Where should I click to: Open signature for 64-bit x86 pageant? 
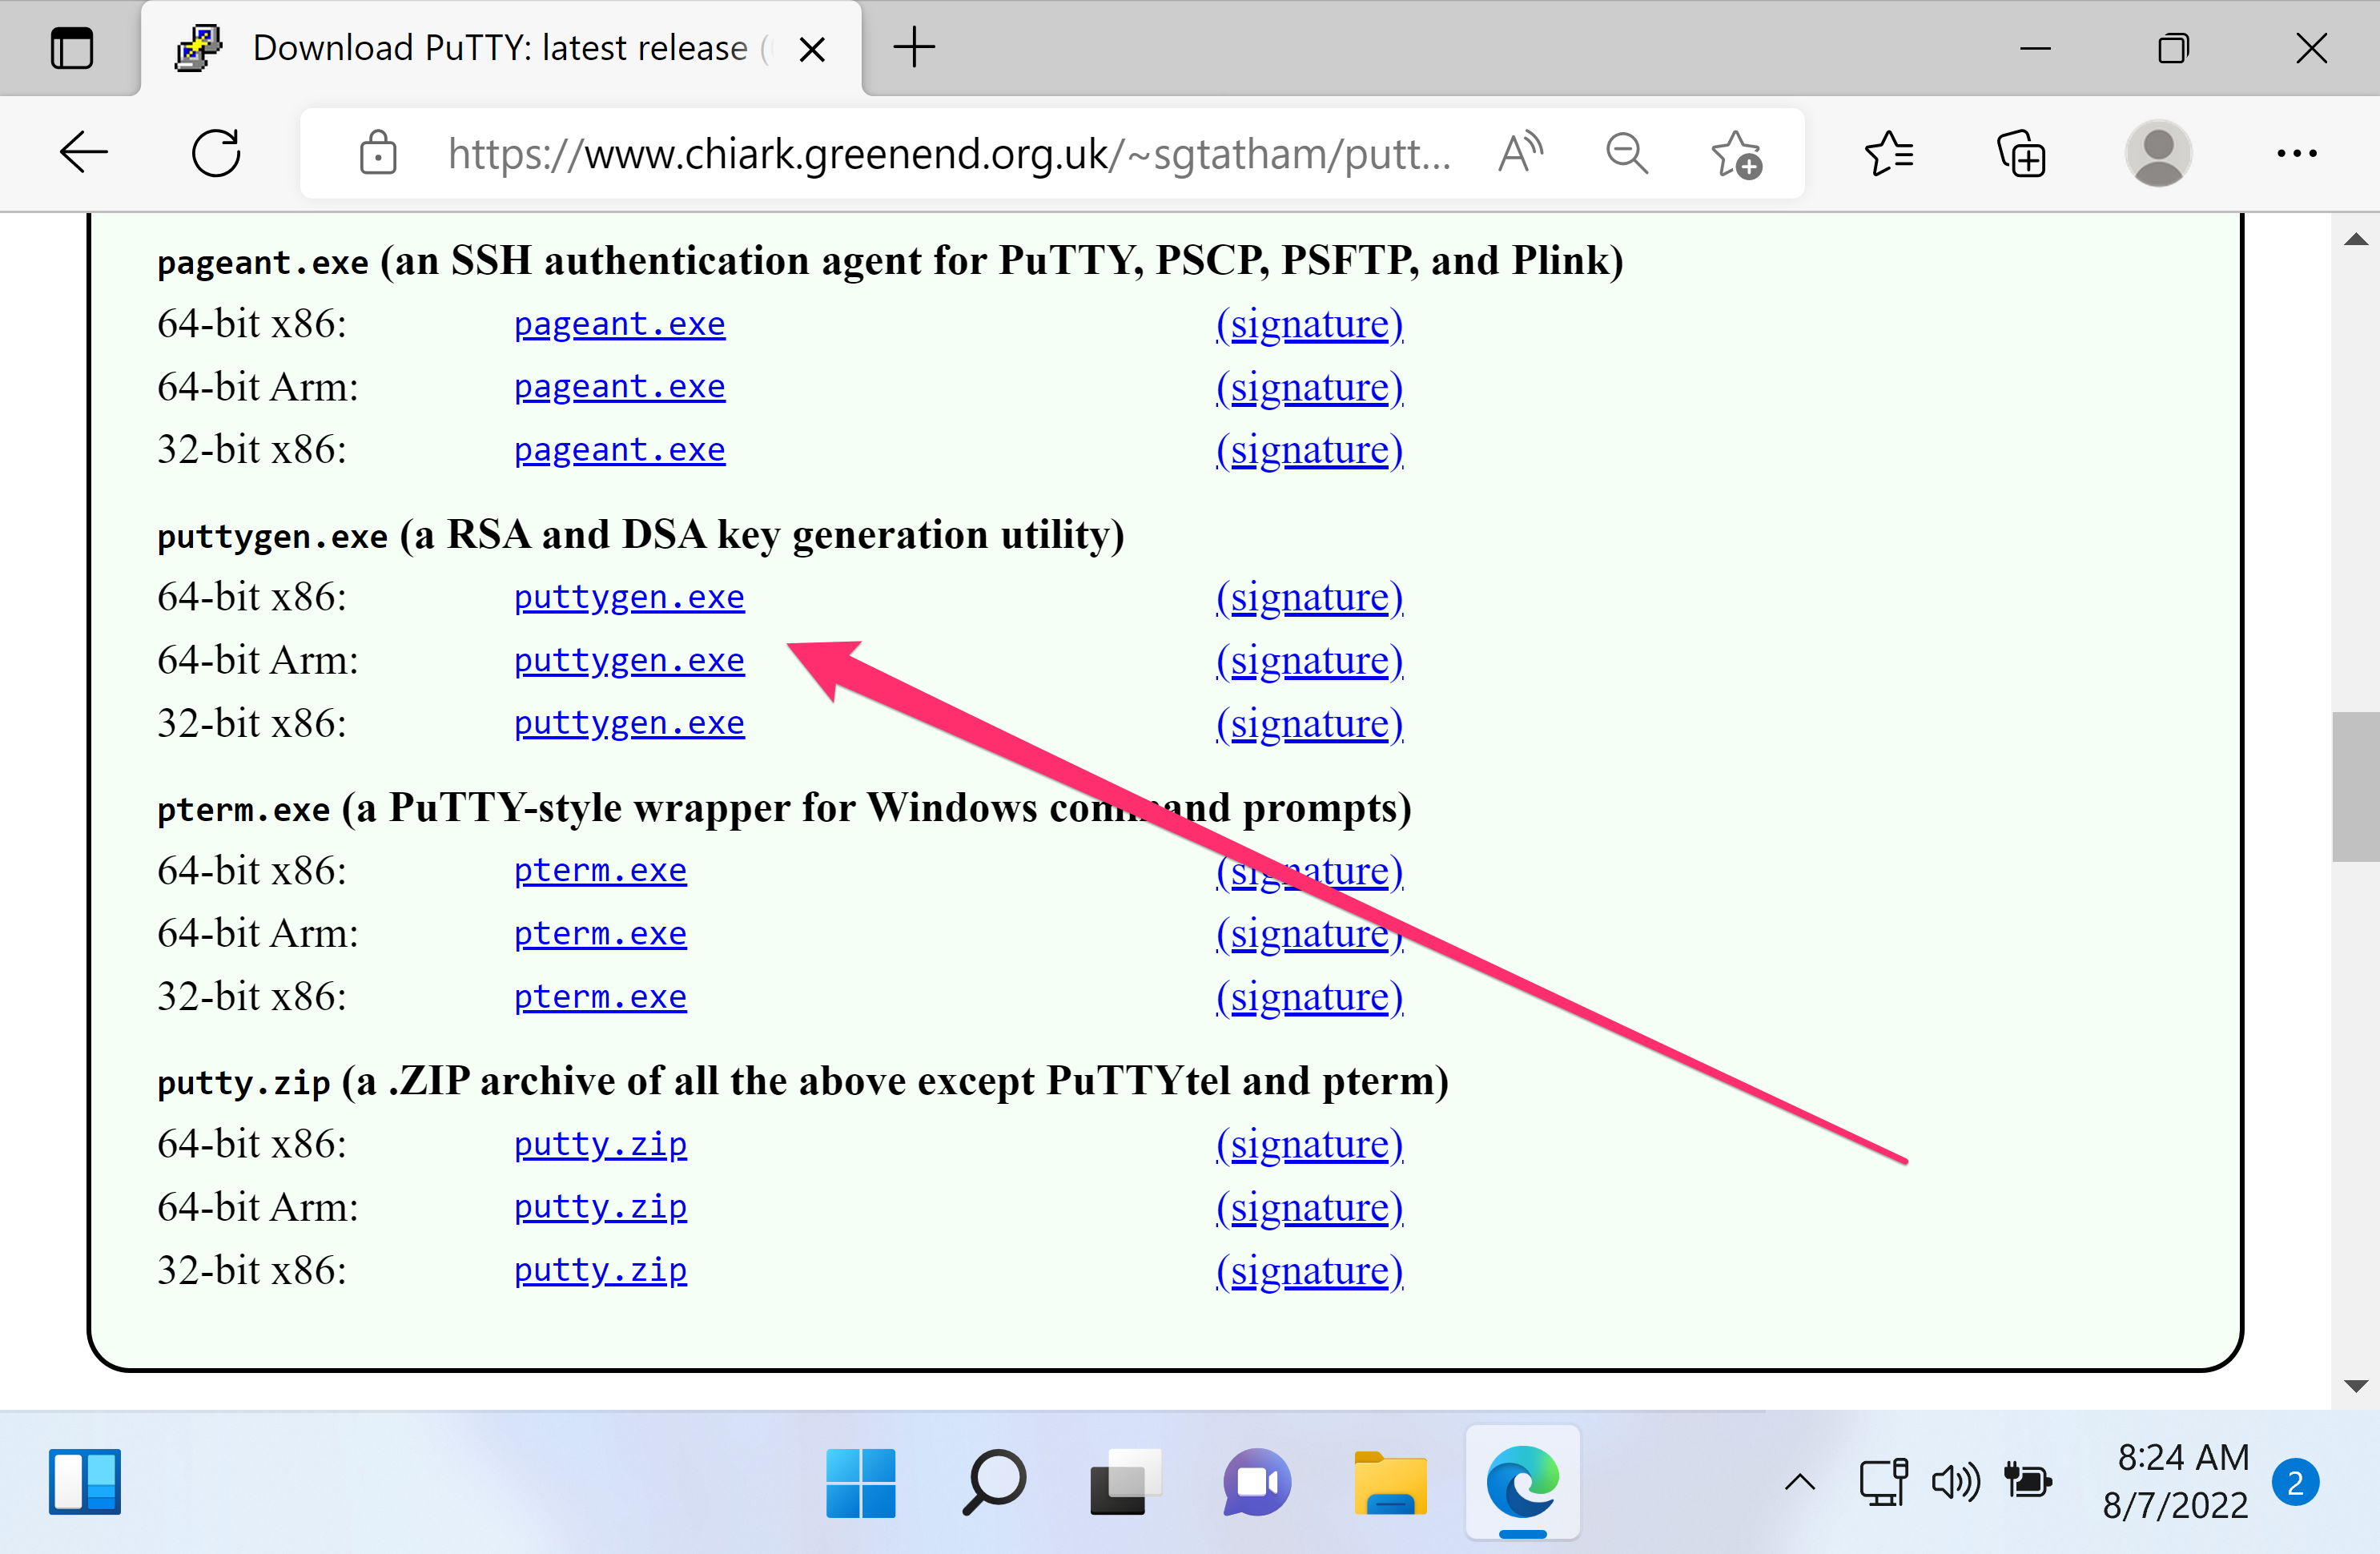(1309, 325)
